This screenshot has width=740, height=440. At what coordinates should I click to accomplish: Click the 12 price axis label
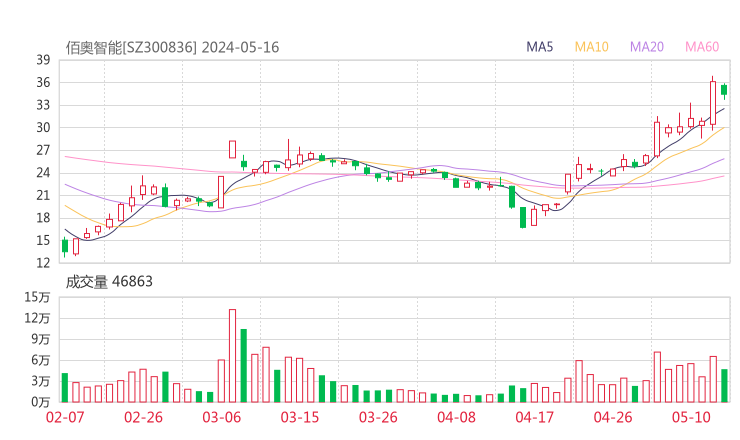click(43, 262)
